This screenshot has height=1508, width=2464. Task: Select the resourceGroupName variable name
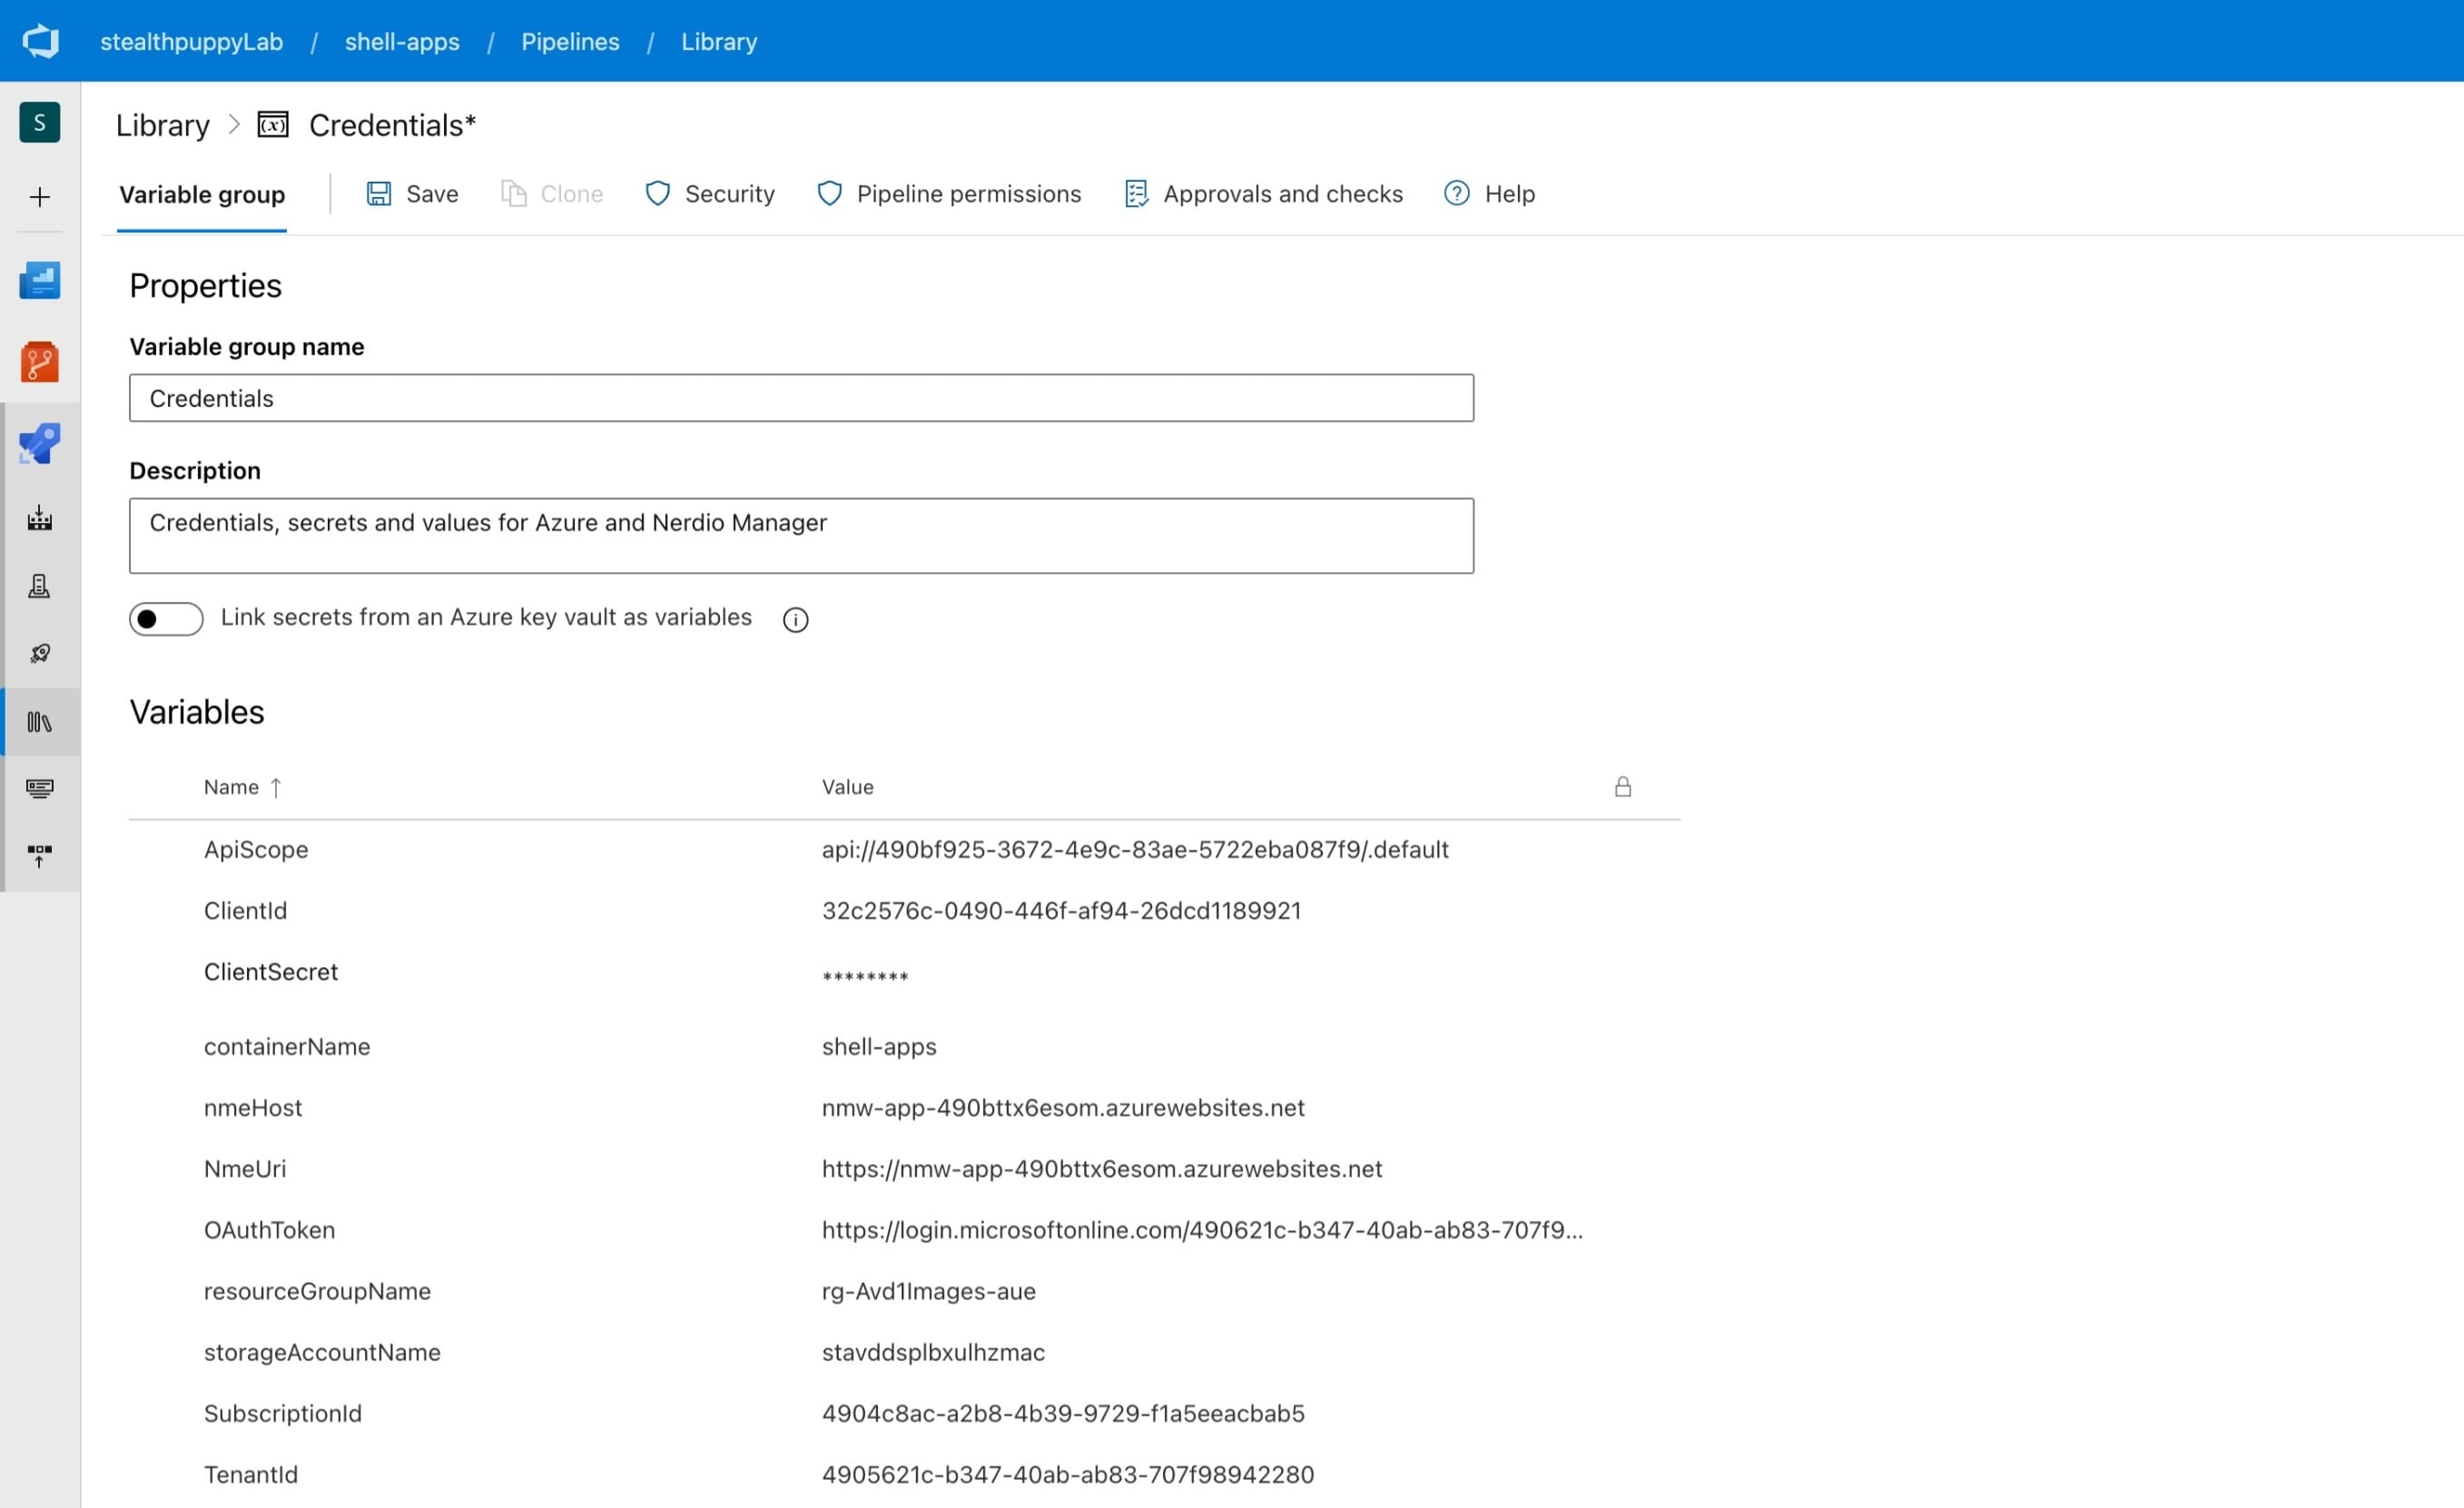tap(317, 1291)
